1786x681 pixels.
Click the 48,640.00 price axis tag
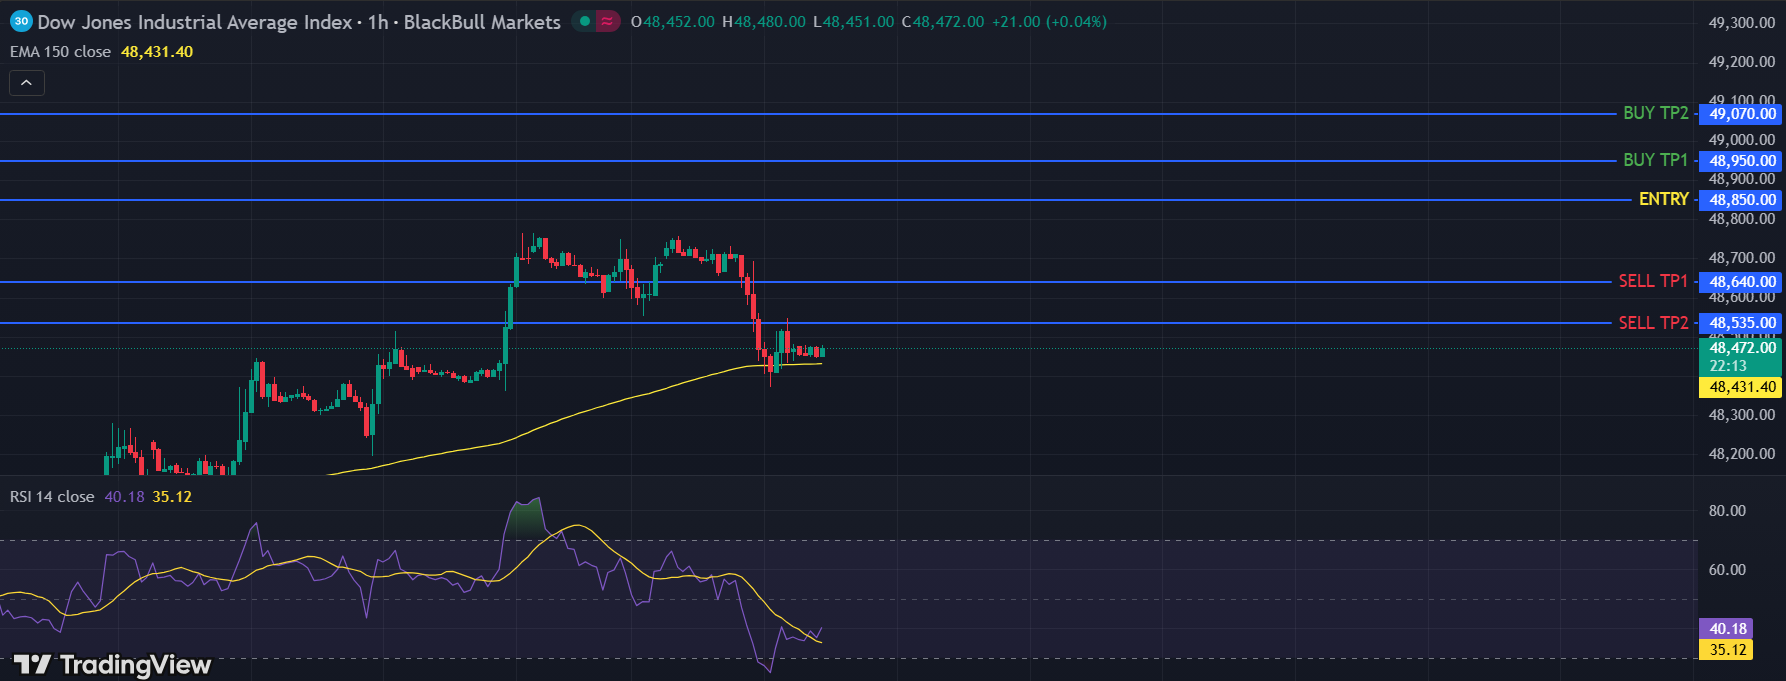click(1741, 282)
